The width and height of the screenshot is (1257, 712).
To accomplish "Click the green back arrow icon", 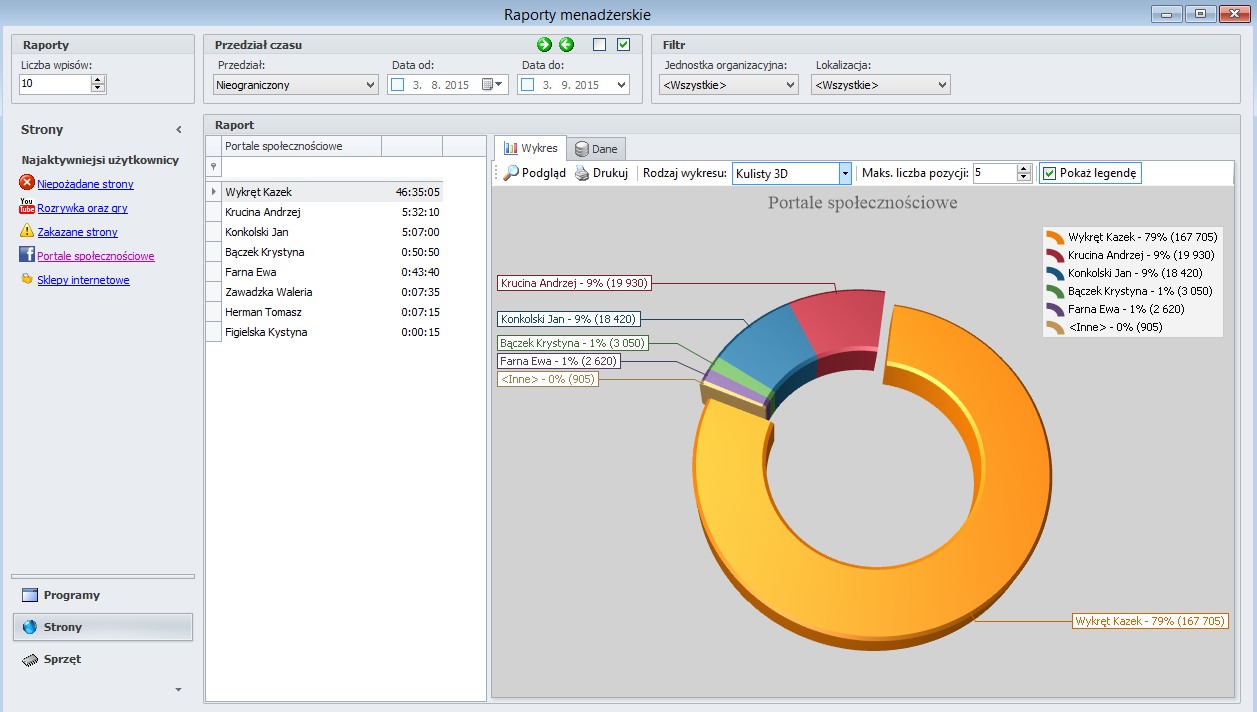I will [567, 44].
